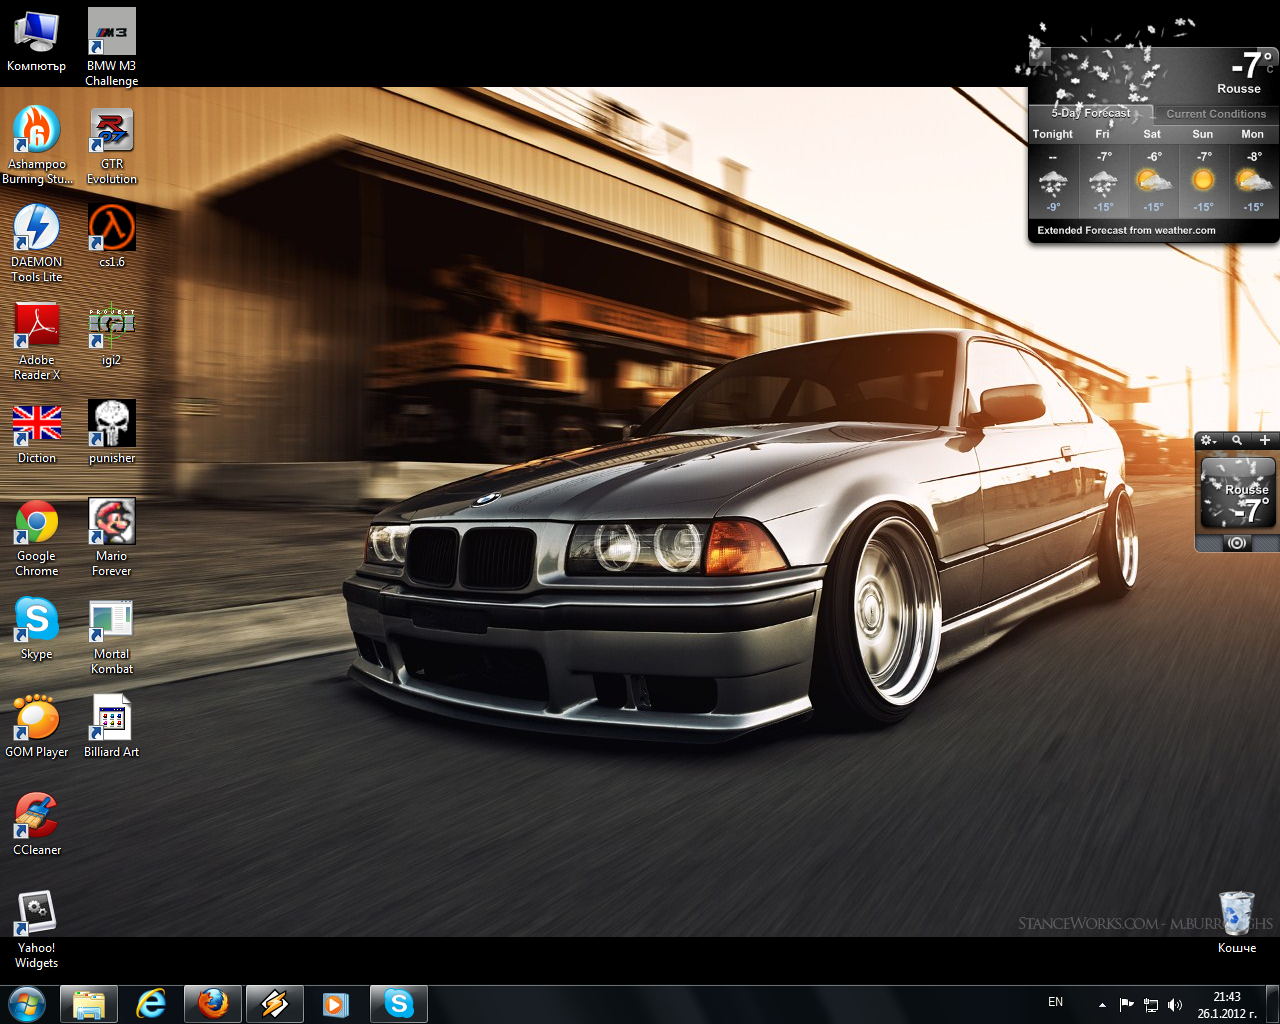The height and width of the screenshot is (1024, 1280).
Task: Click the Rousse city name in weather widget
Action: (1239, 89)
